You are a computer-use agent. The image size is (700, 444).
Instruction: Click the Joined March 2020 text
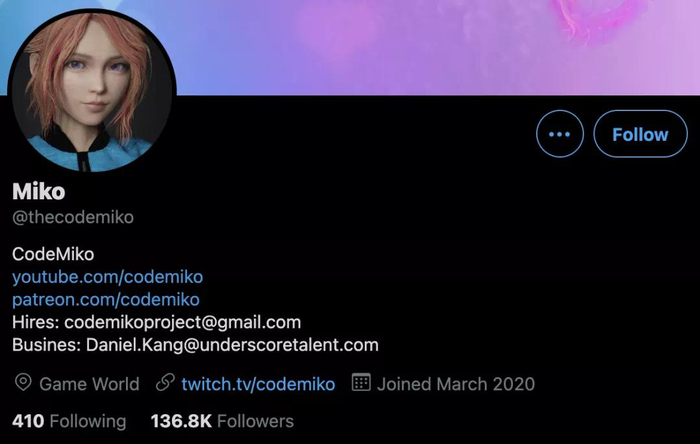pos(457,383)
